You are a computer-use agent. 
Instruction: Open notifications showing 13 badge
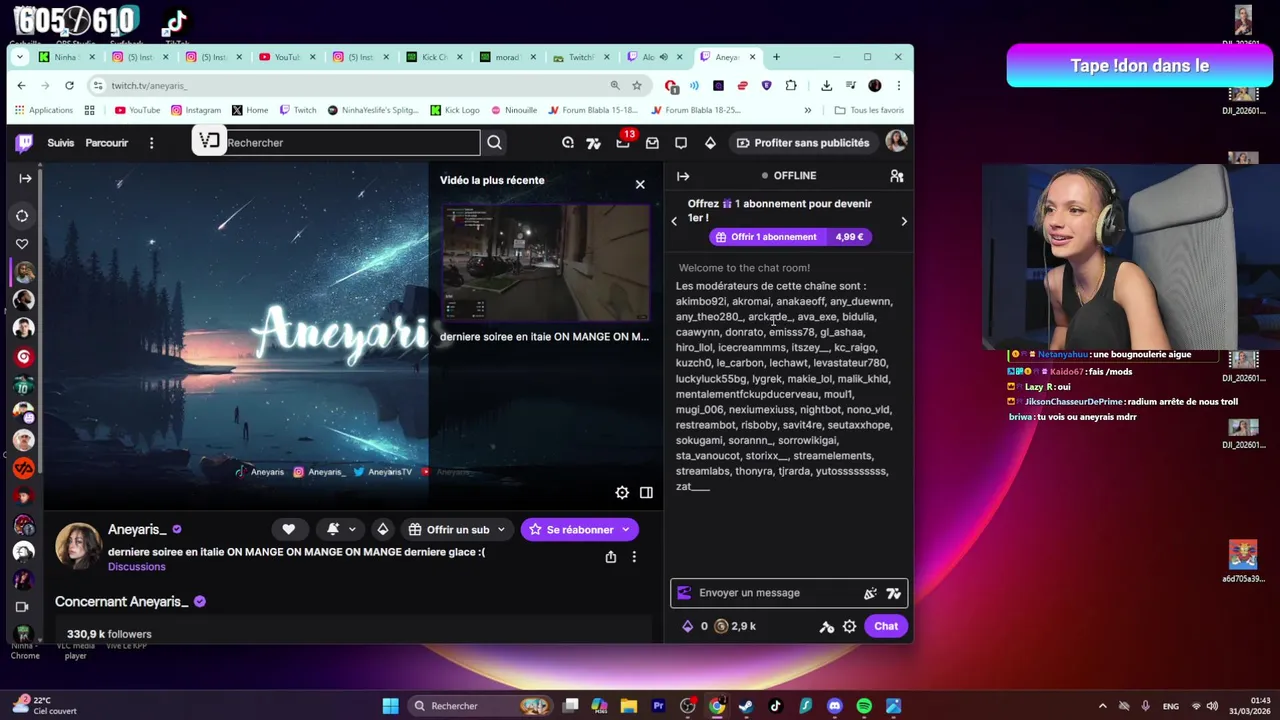pyautogui.click(x=624, y=141)
